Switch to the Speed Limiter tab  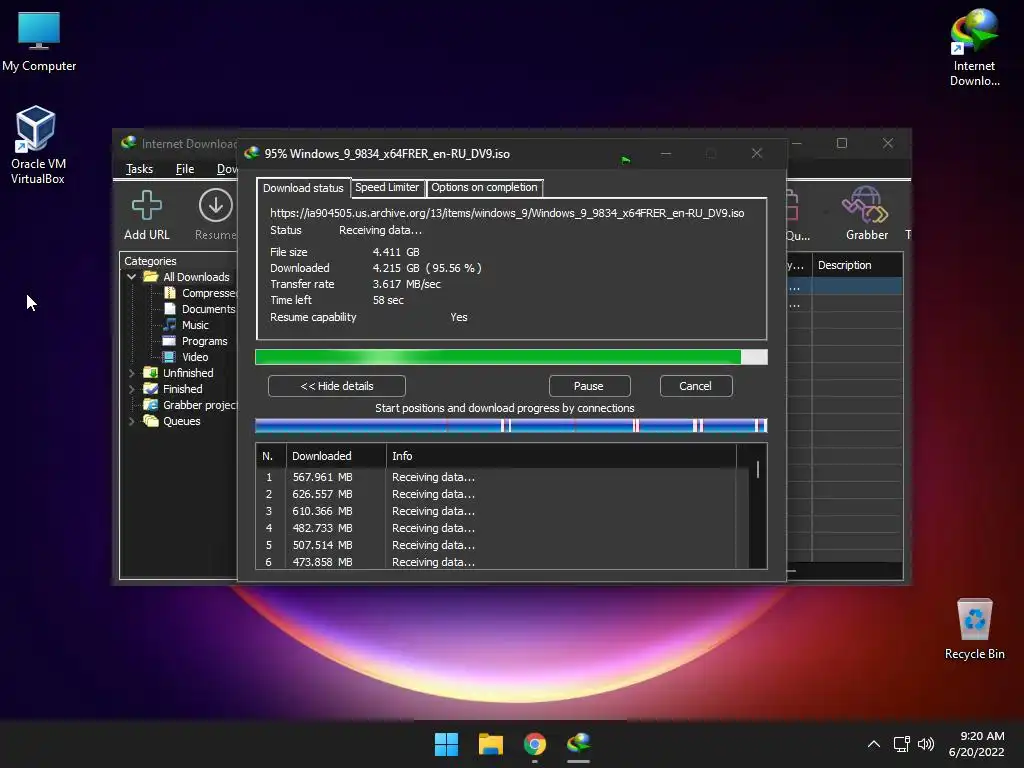click(x=387, y=187)
